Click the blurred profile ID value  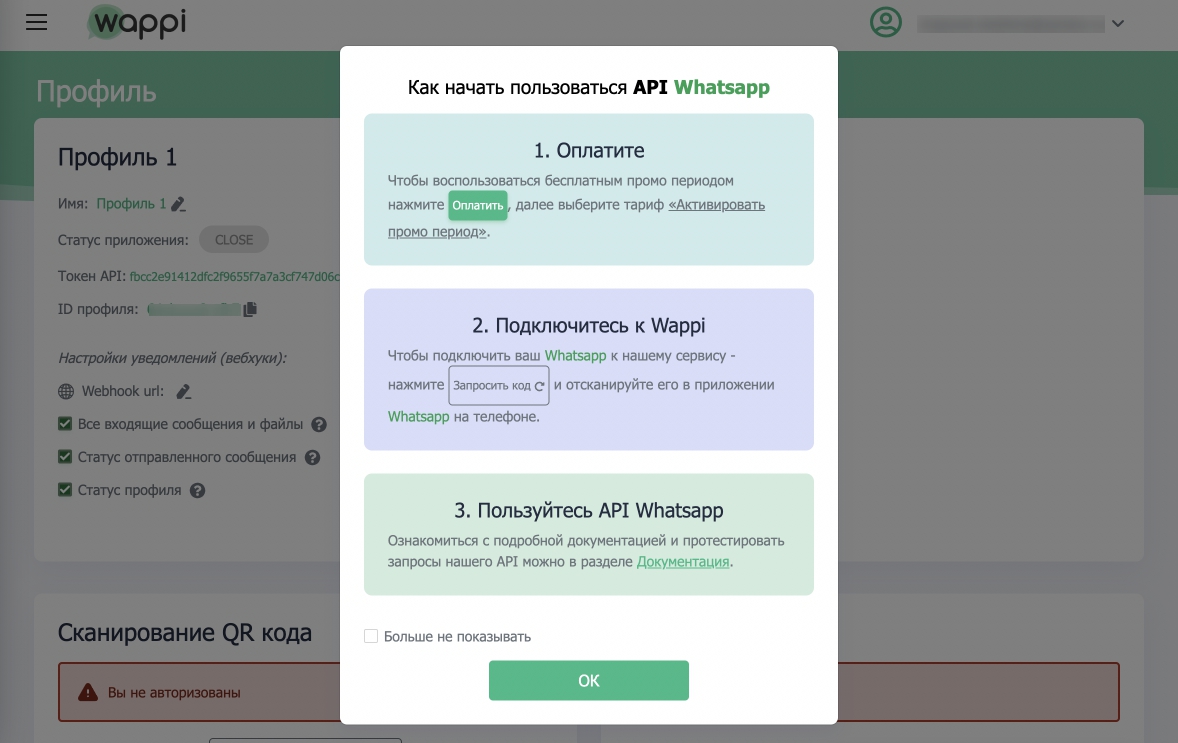pos(194,309)
